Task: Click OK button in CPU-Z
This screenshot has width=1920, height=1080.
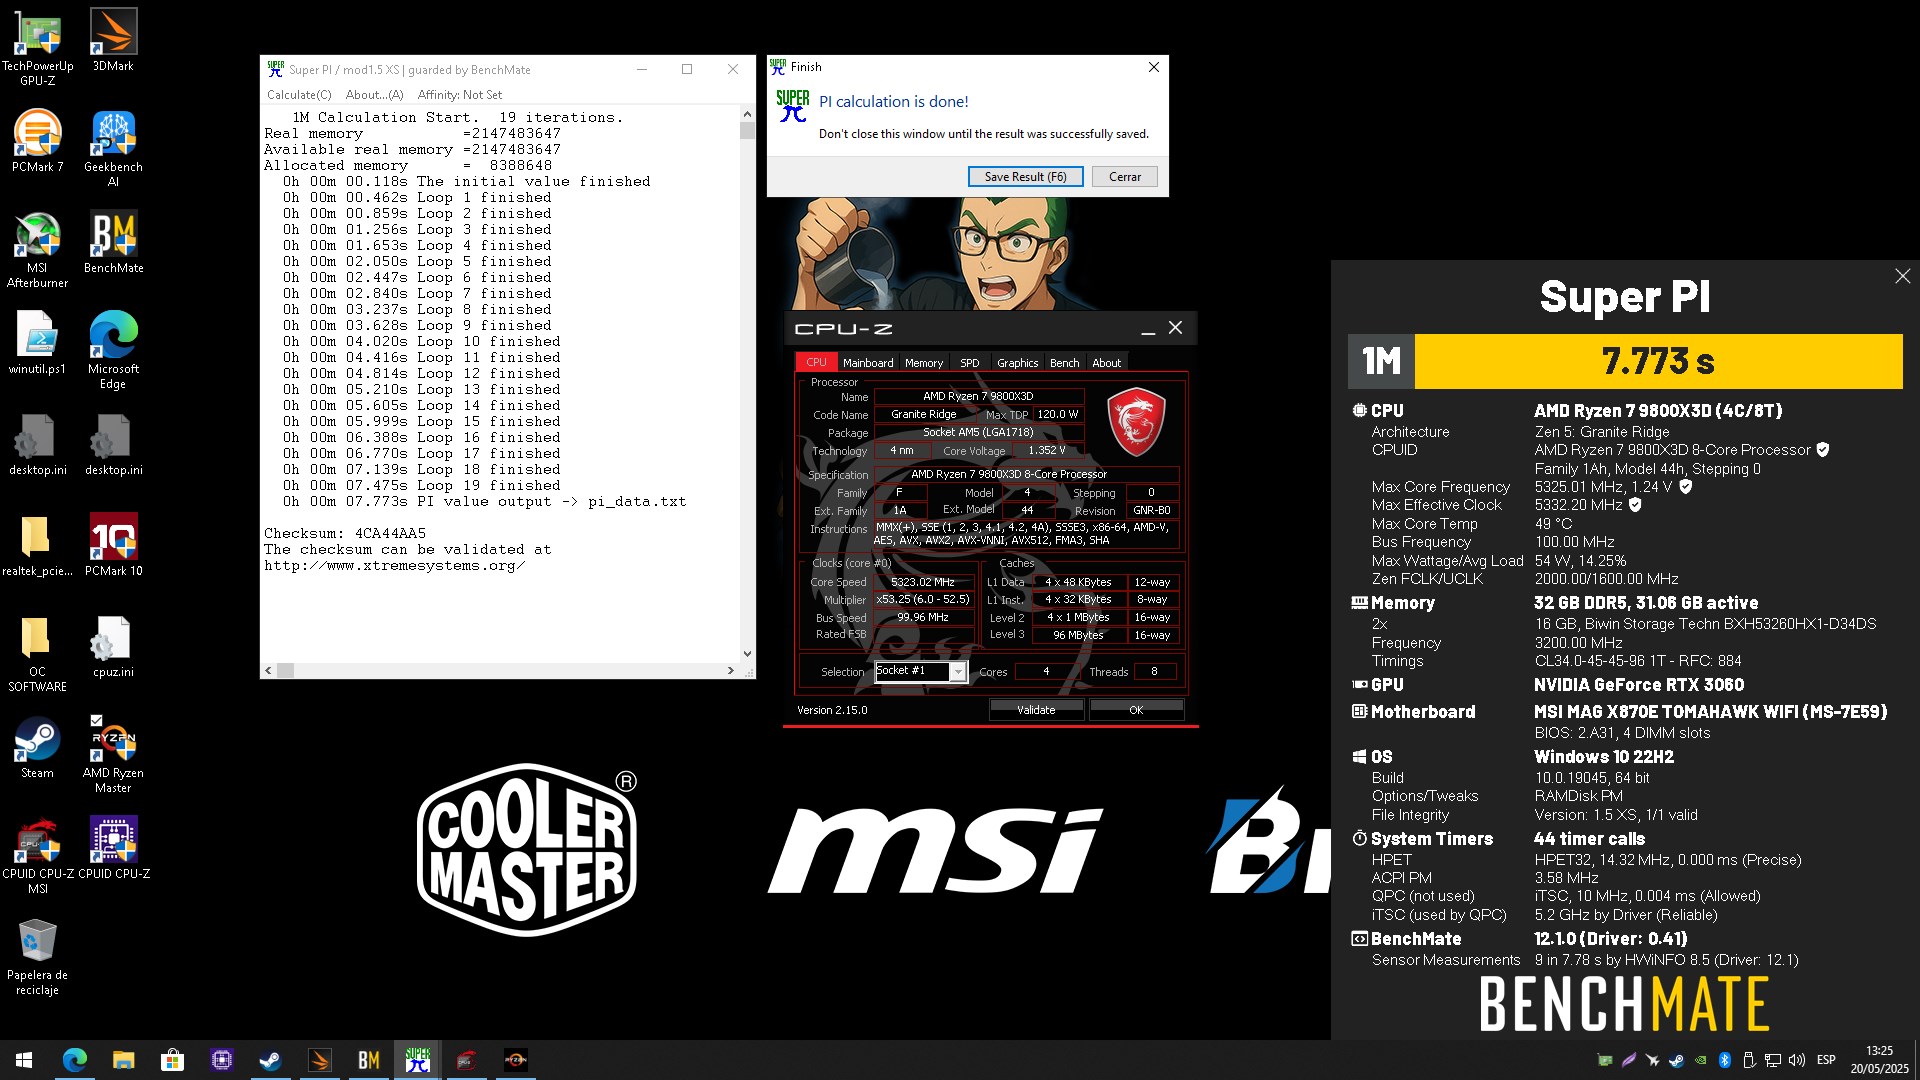Action: (x=1136, y=710)
